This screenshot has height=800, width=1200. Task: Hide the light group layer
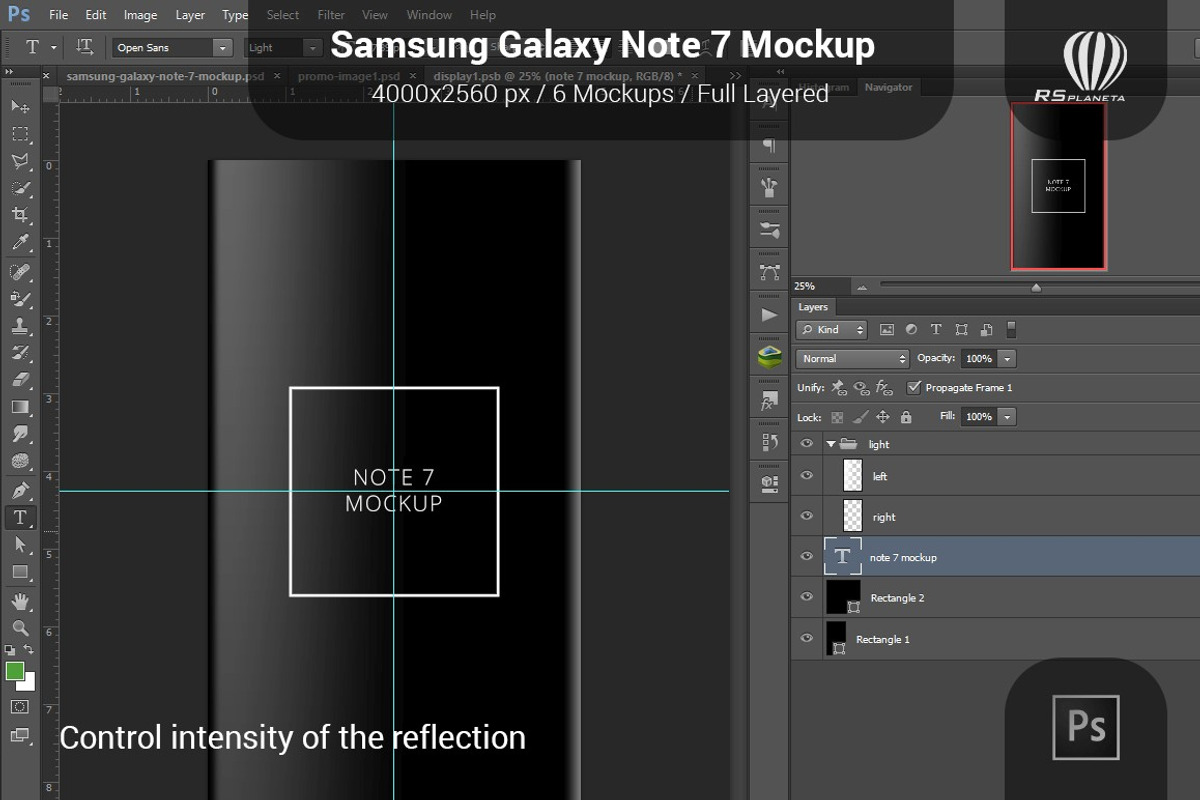(x=807, y=444)
